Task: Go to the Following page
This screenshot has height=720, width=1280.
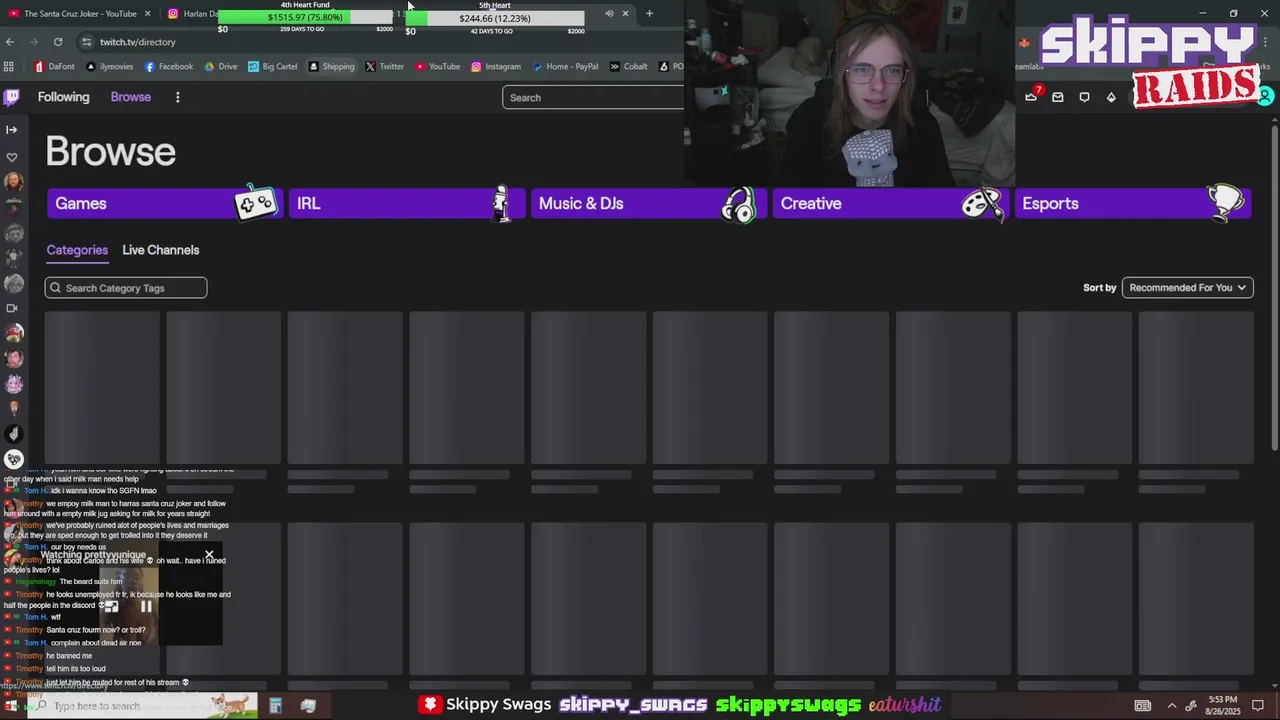Action: click(x=63, y=97)
